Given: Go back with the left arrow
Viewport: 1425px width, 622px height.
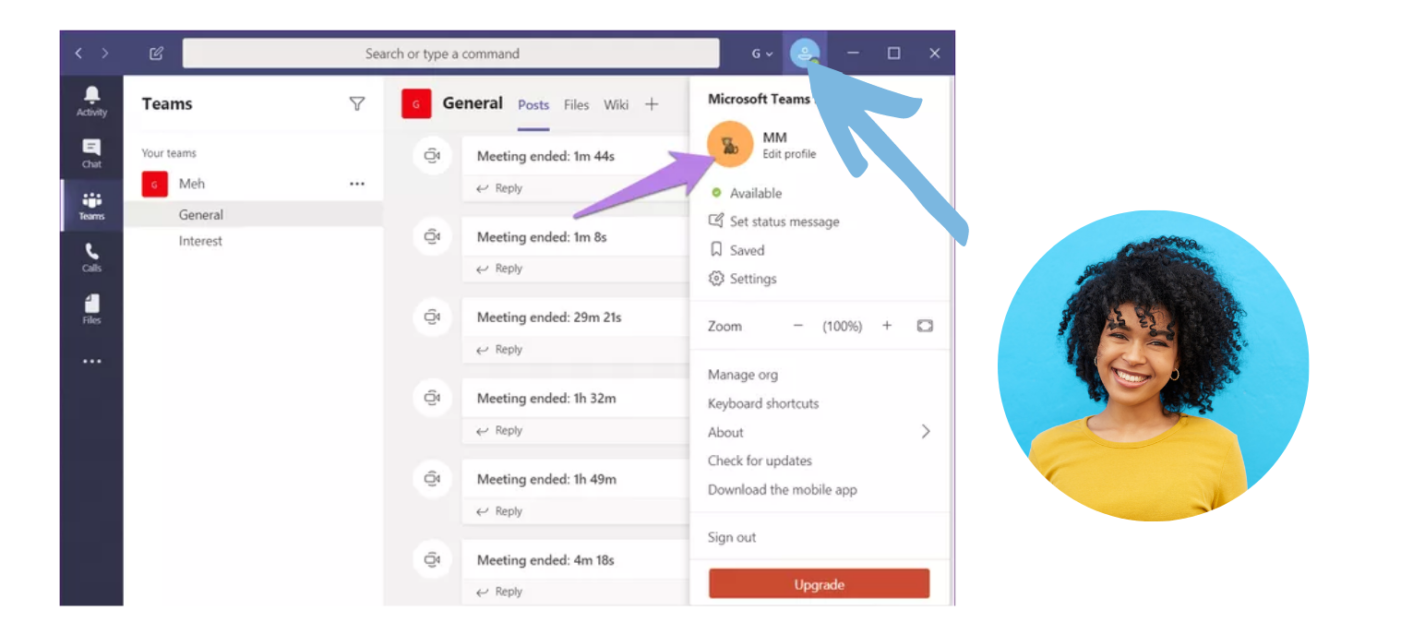Looking at the screenshot, I should point(79,53).
